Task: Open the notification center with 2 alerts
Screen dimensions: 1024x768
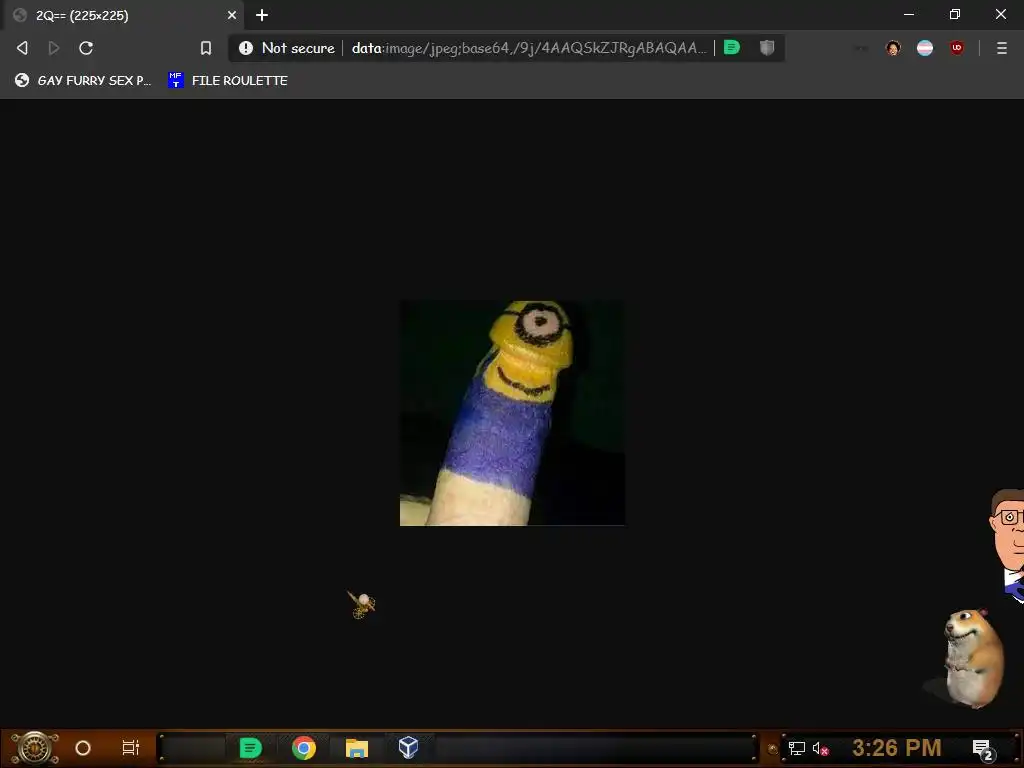Action: click(x=983, y=749)
